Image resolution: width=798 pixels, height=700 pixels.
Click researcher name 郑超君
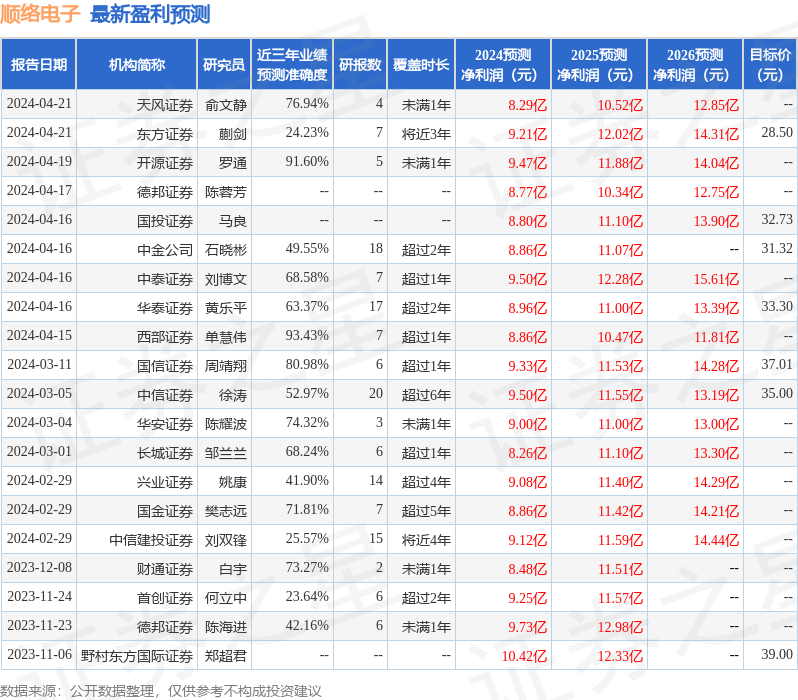226,657
